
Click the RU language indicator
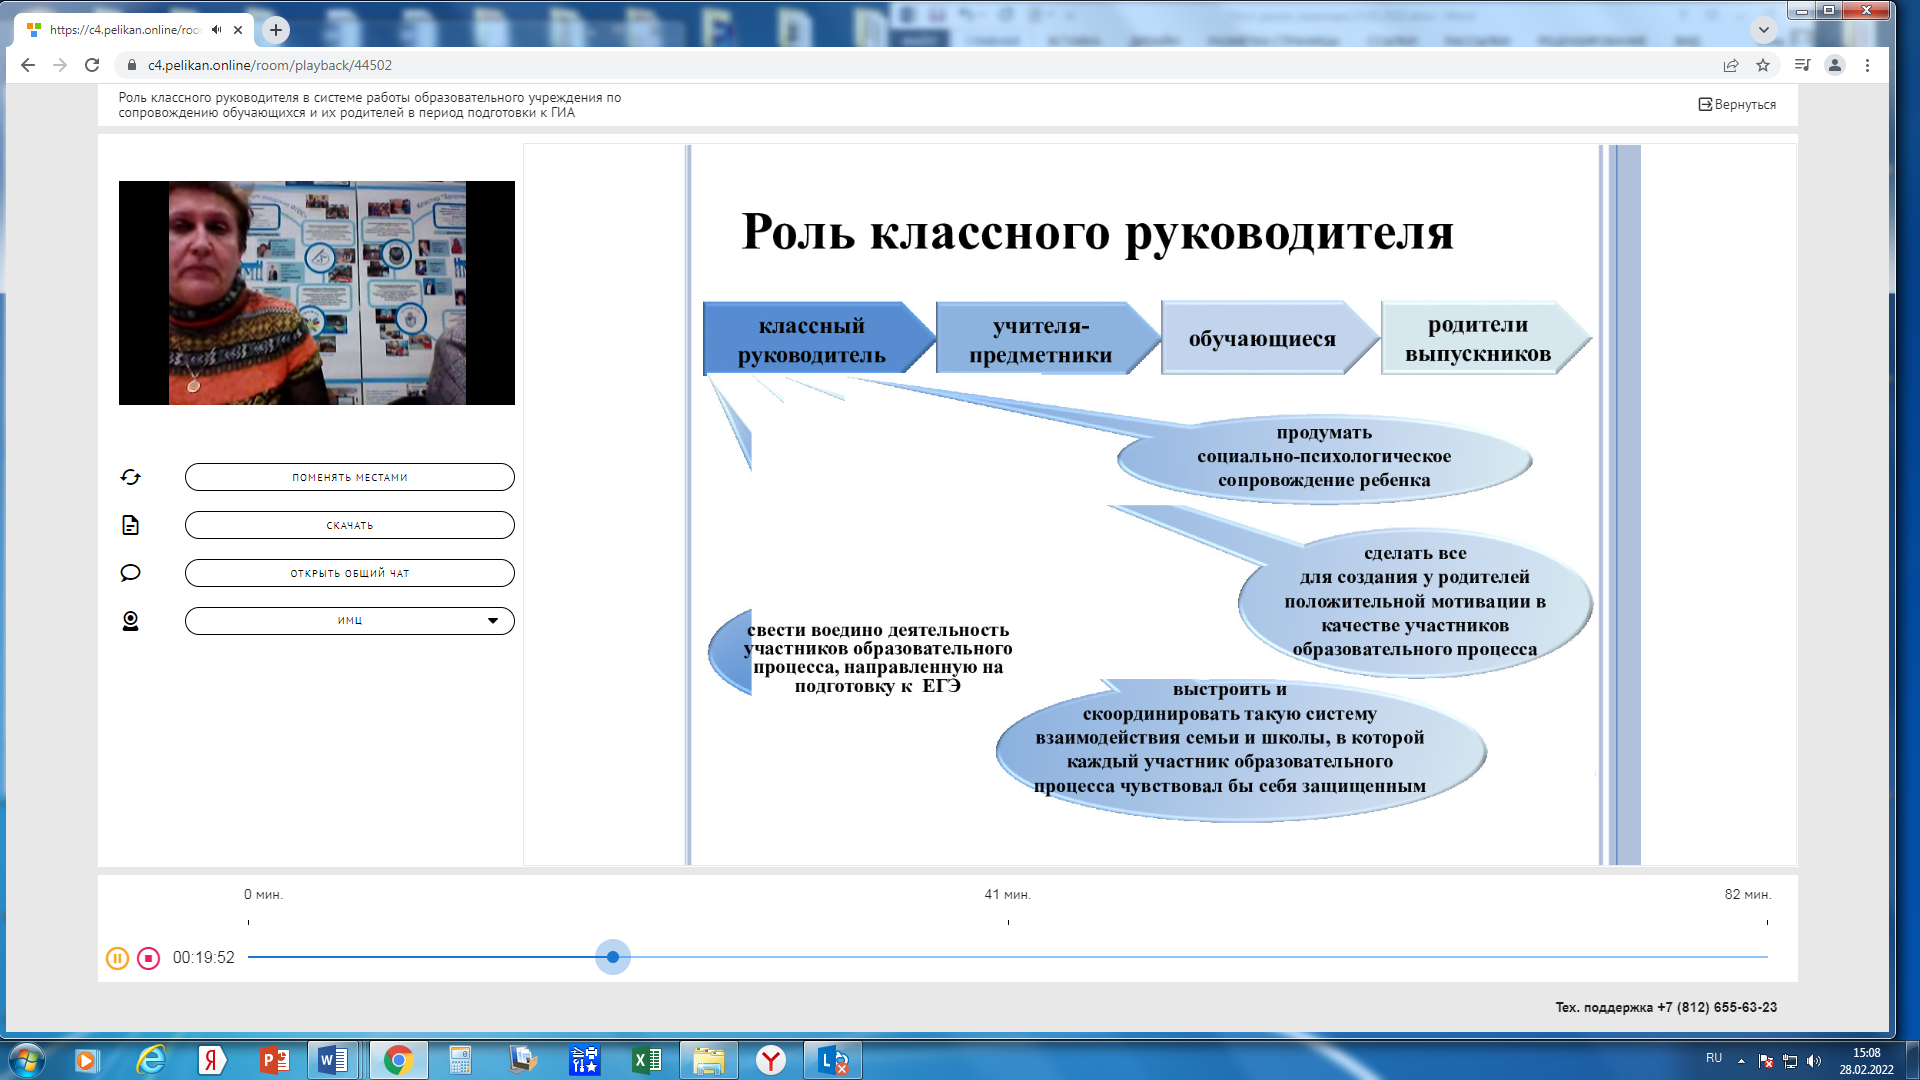1714,1058
